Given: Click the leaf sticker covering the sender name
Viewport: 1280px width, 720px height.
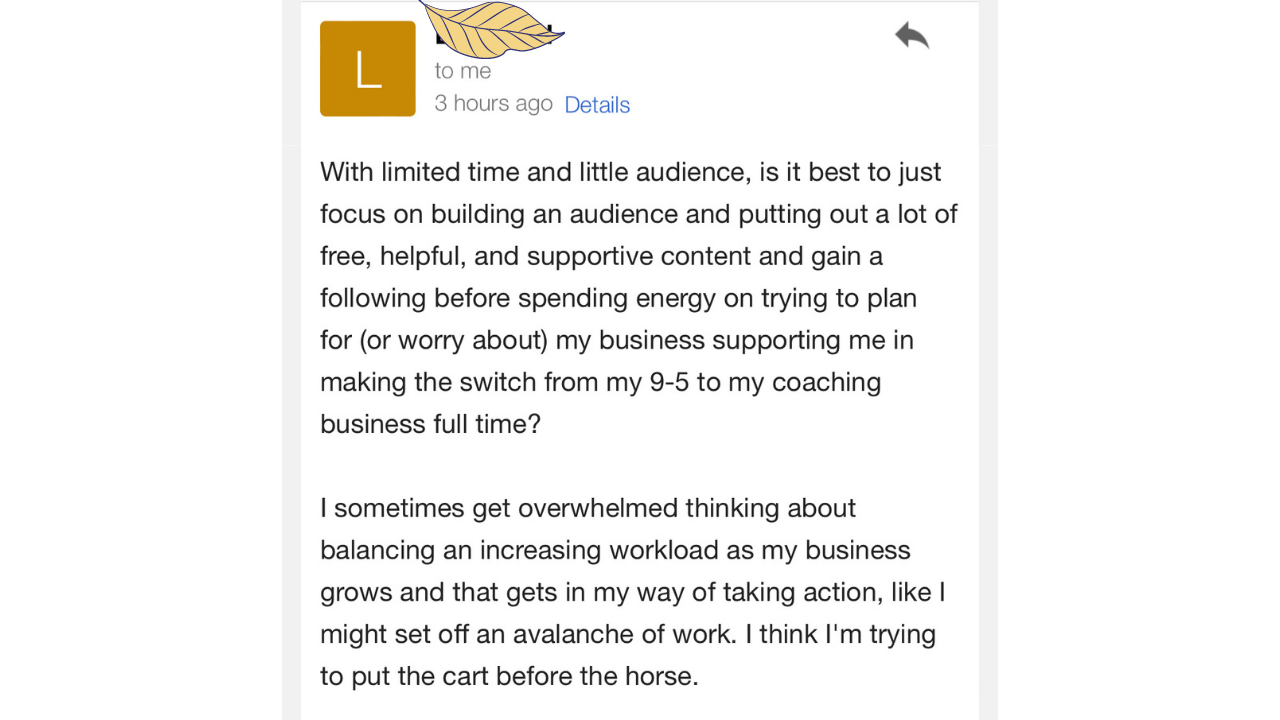Looking at the screenshot, I should (x=491, y=27).
